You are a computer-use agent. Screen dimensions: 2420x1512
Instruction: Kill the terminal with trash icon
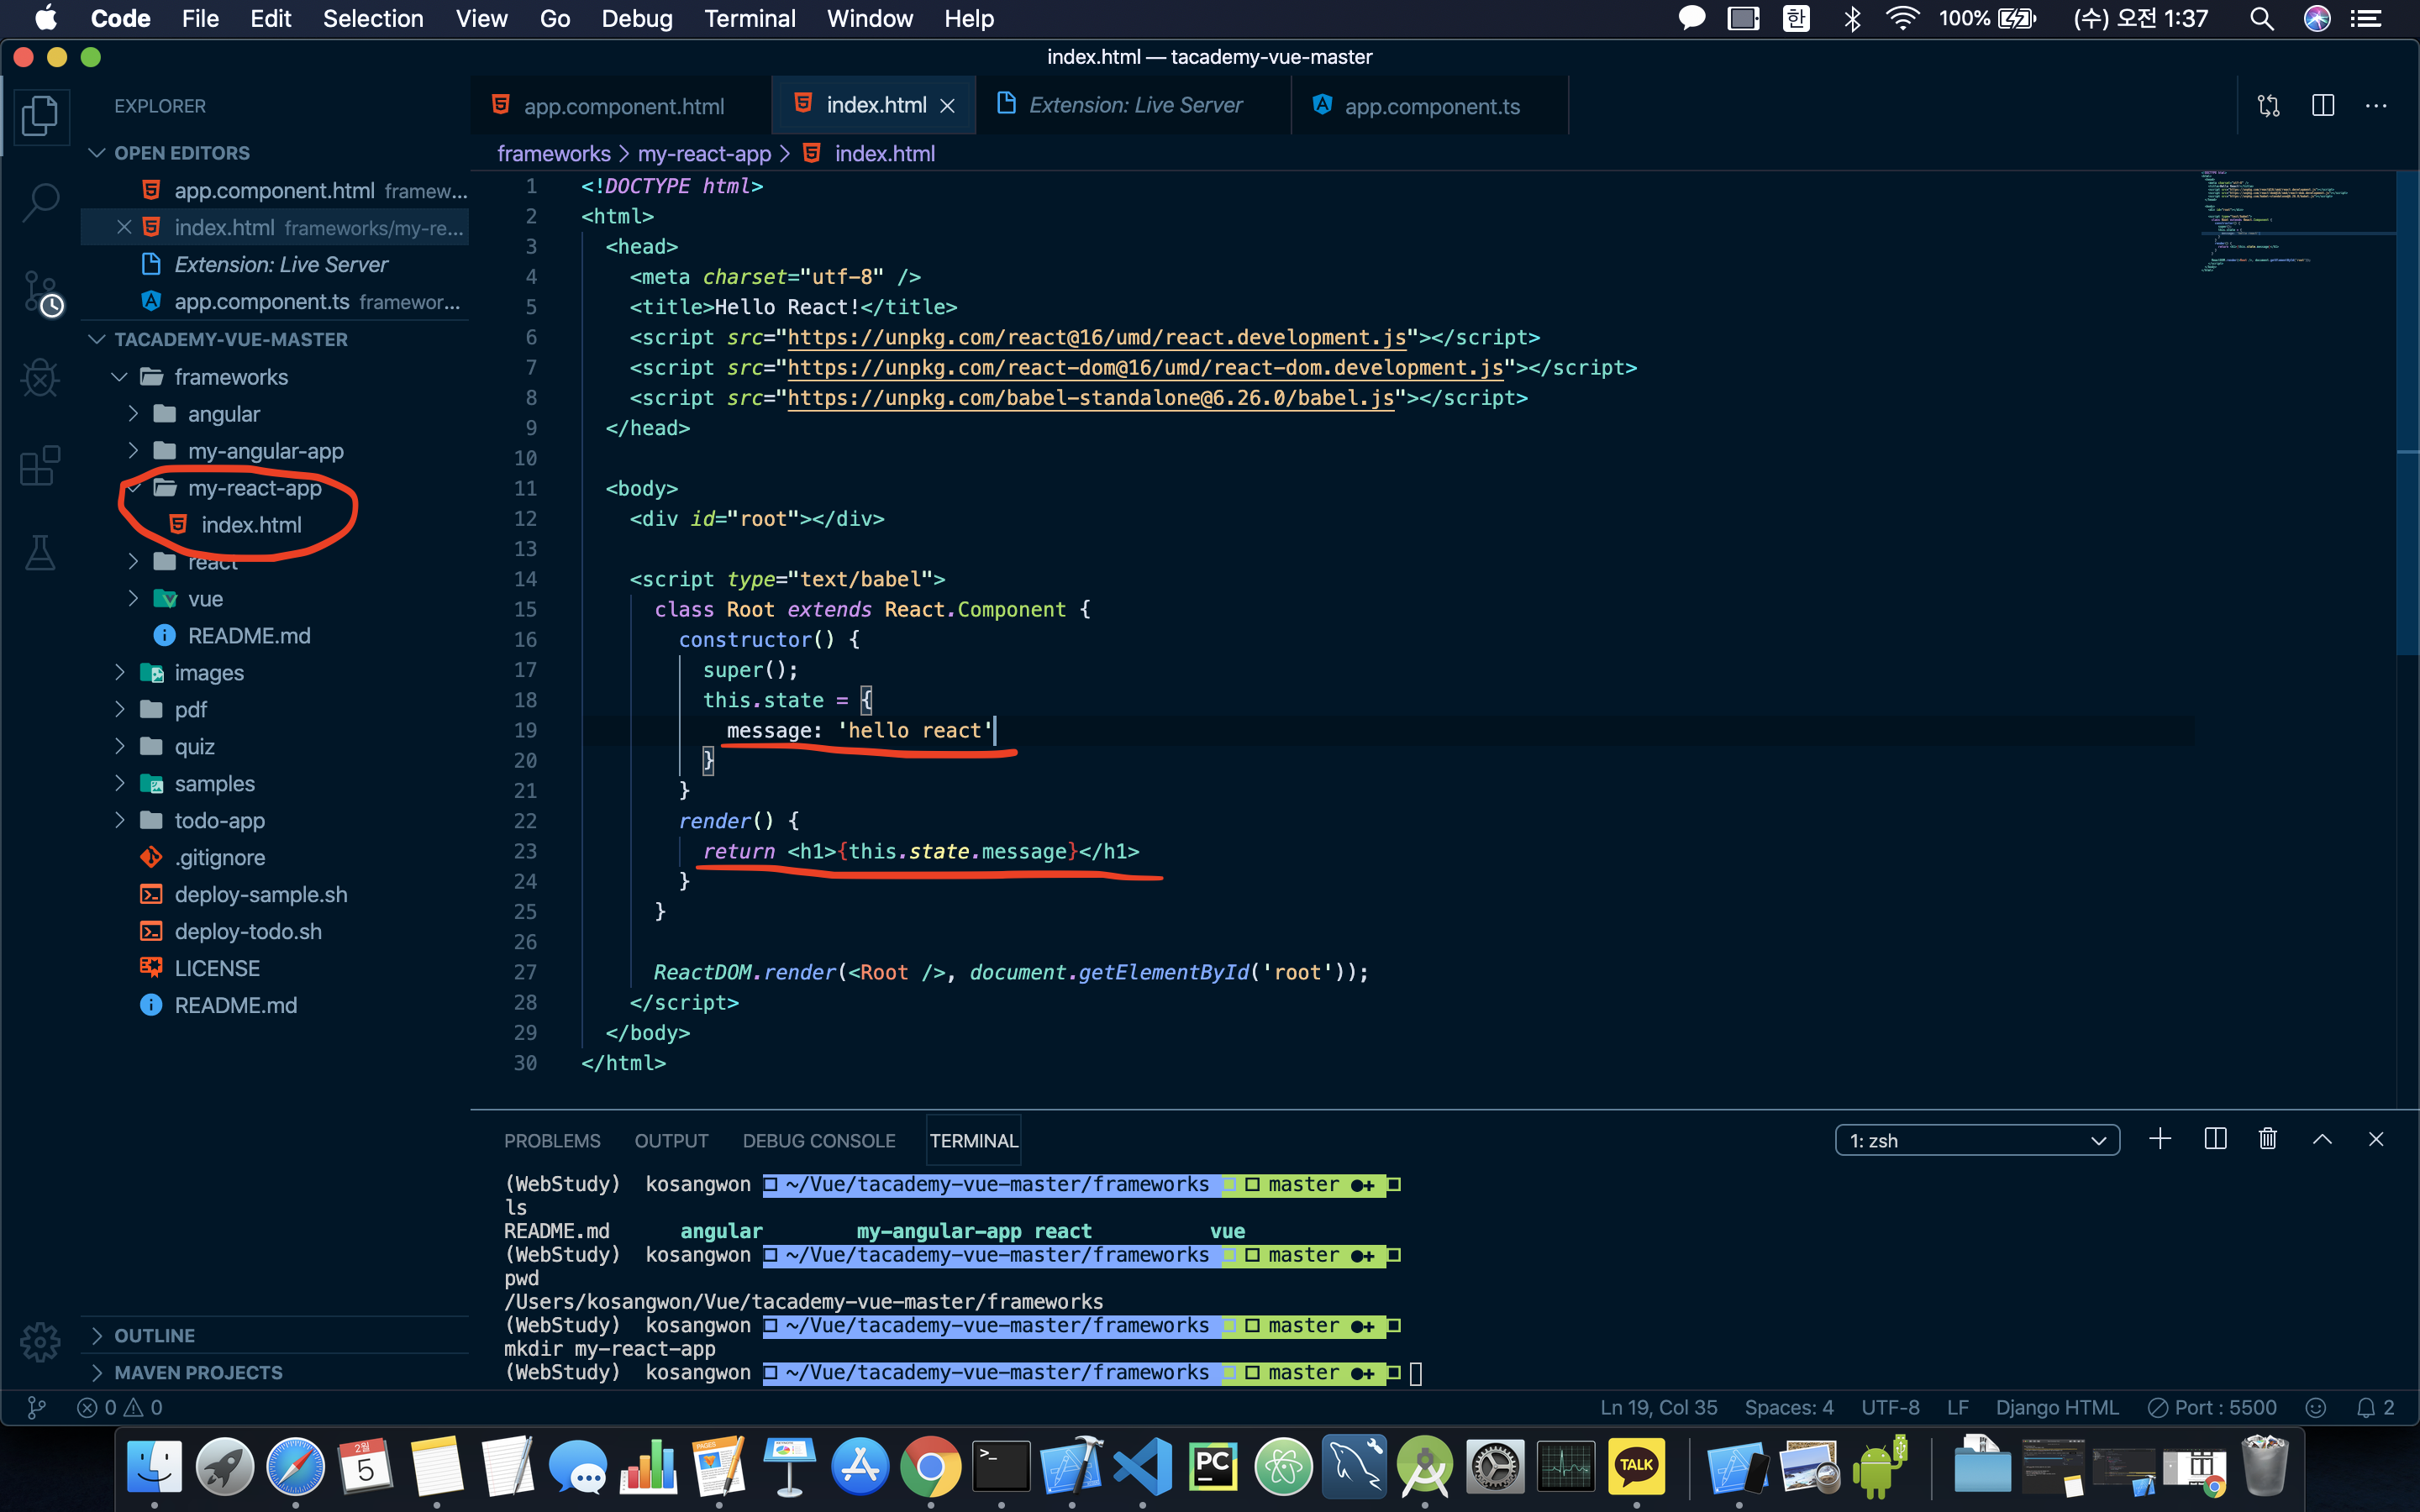coord(2267,1139)
